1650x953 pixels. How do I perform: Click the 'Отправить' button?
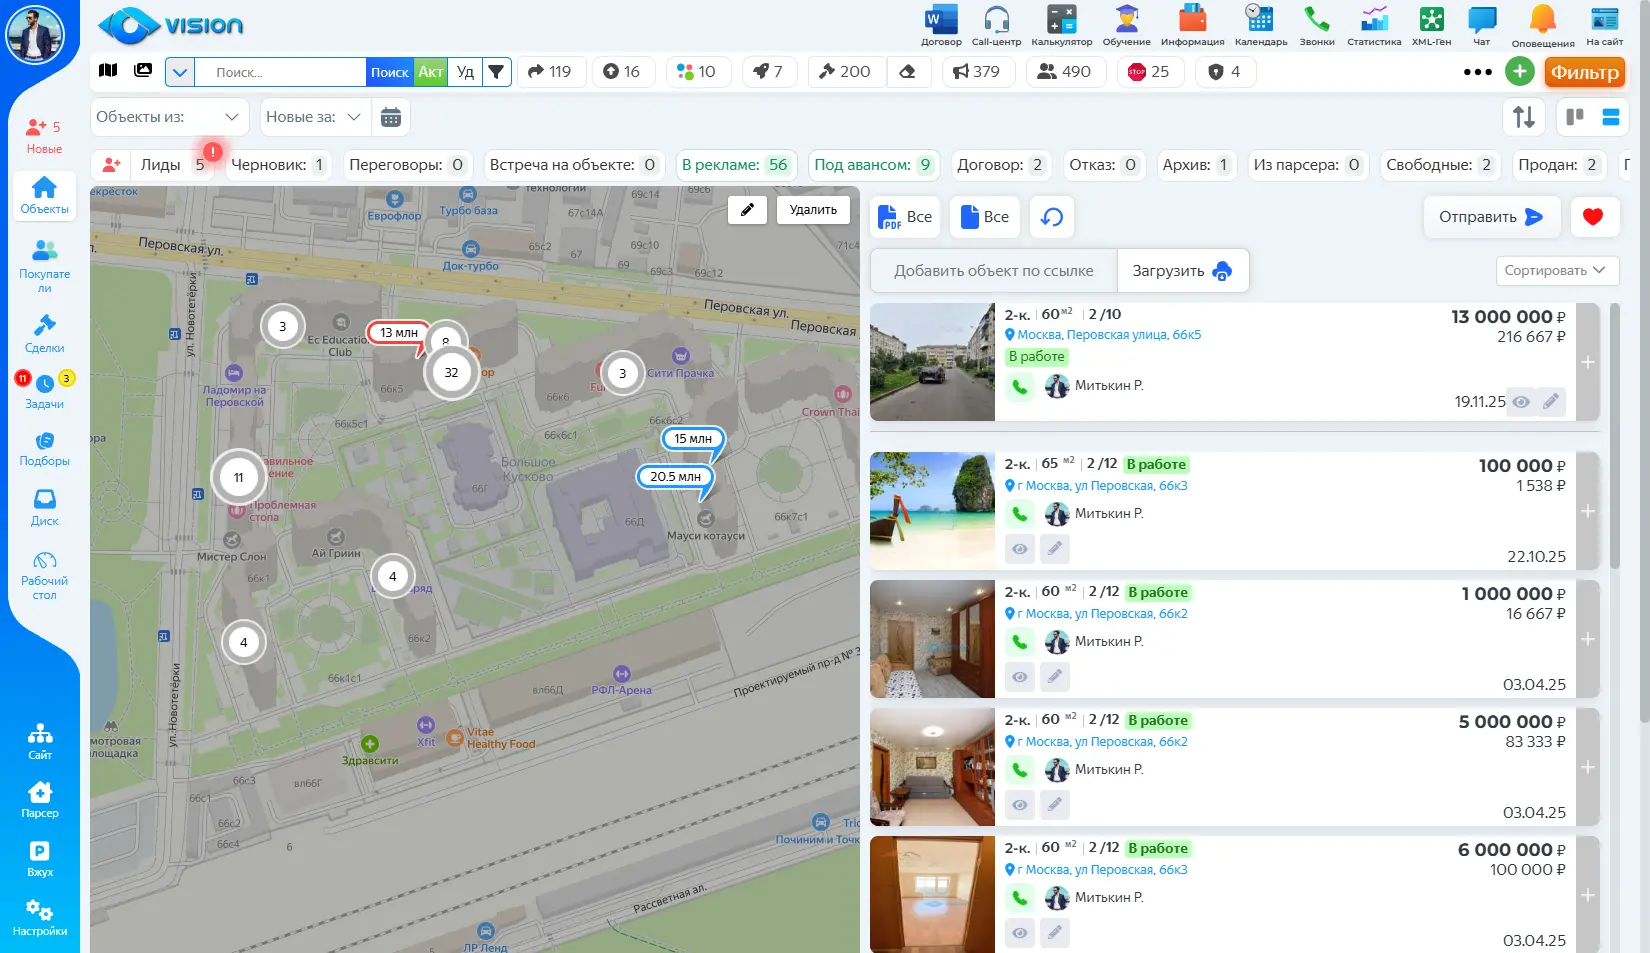click(x=1490, y=217)
